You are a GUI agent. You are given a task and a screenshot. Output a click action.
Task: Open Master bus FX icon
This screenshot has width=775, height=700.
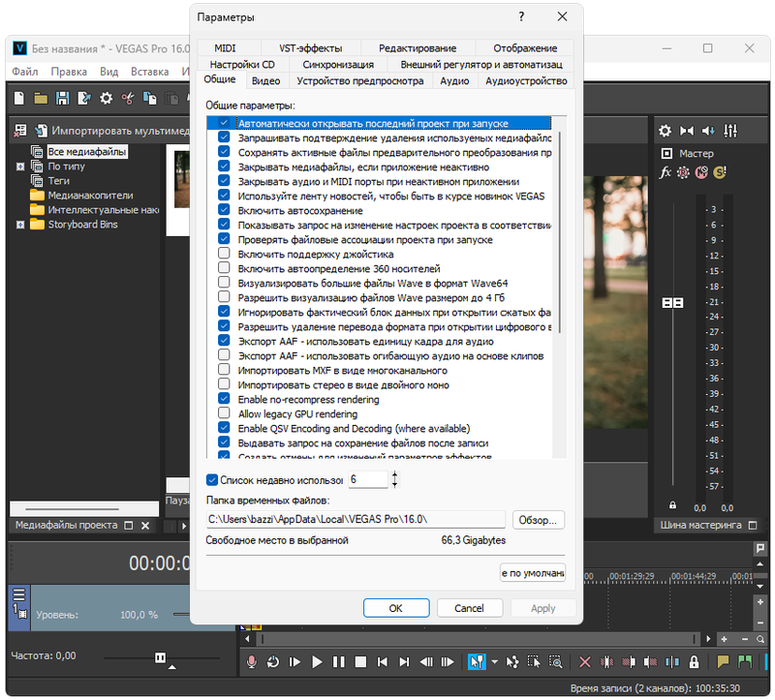coord(666,173)
